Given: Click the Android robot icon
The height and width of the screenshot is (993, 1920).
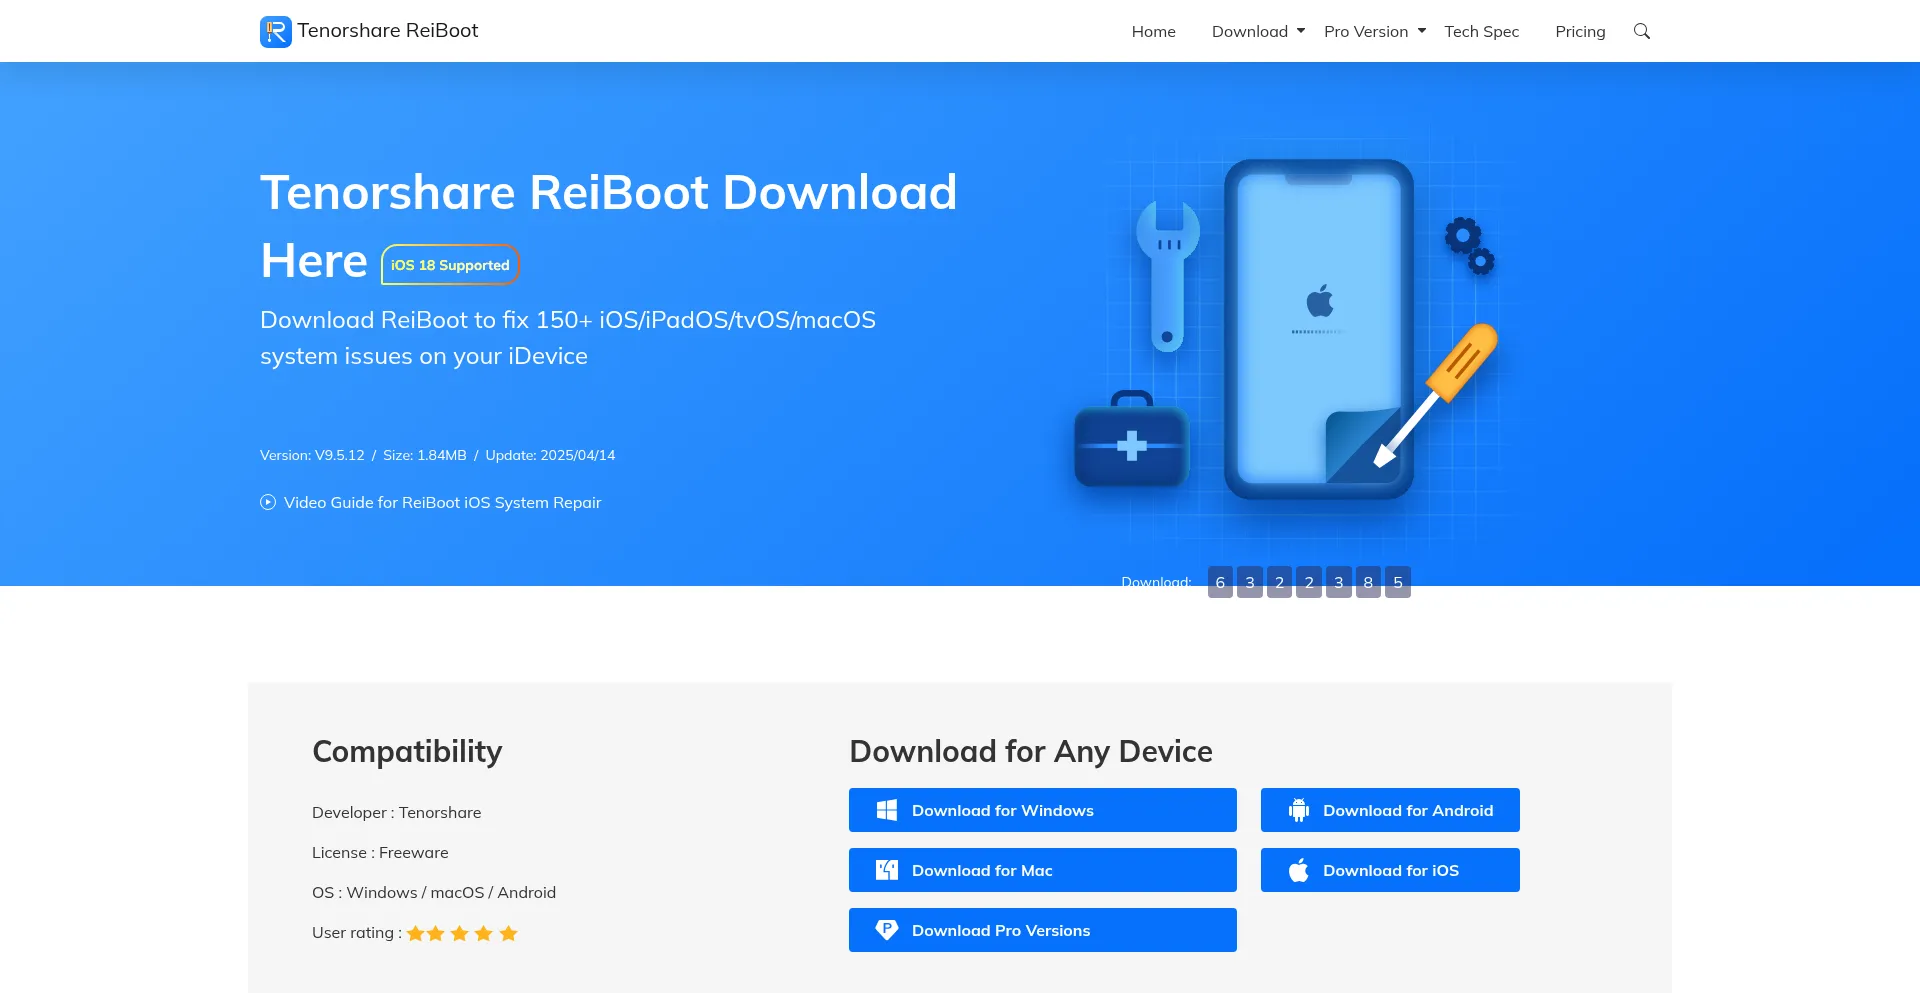Looking at the screenshot, I should pyautogui.click(x=1299, y=810).
